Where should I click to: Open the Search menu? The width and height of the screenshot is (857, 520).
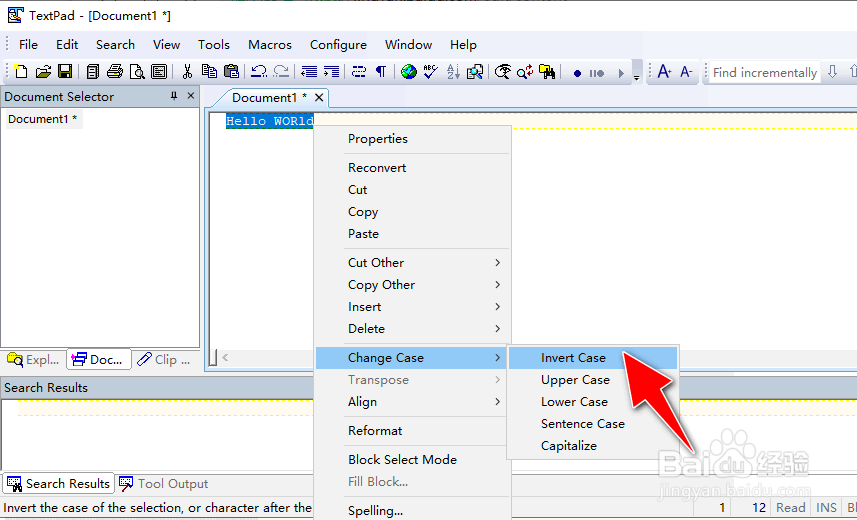click(x=115, y=45)
